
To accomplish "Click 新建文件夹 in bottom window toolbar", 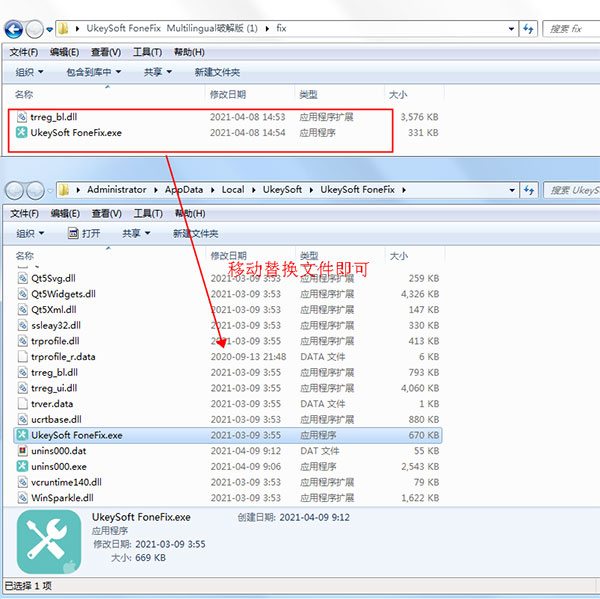I will click(196, 233).
